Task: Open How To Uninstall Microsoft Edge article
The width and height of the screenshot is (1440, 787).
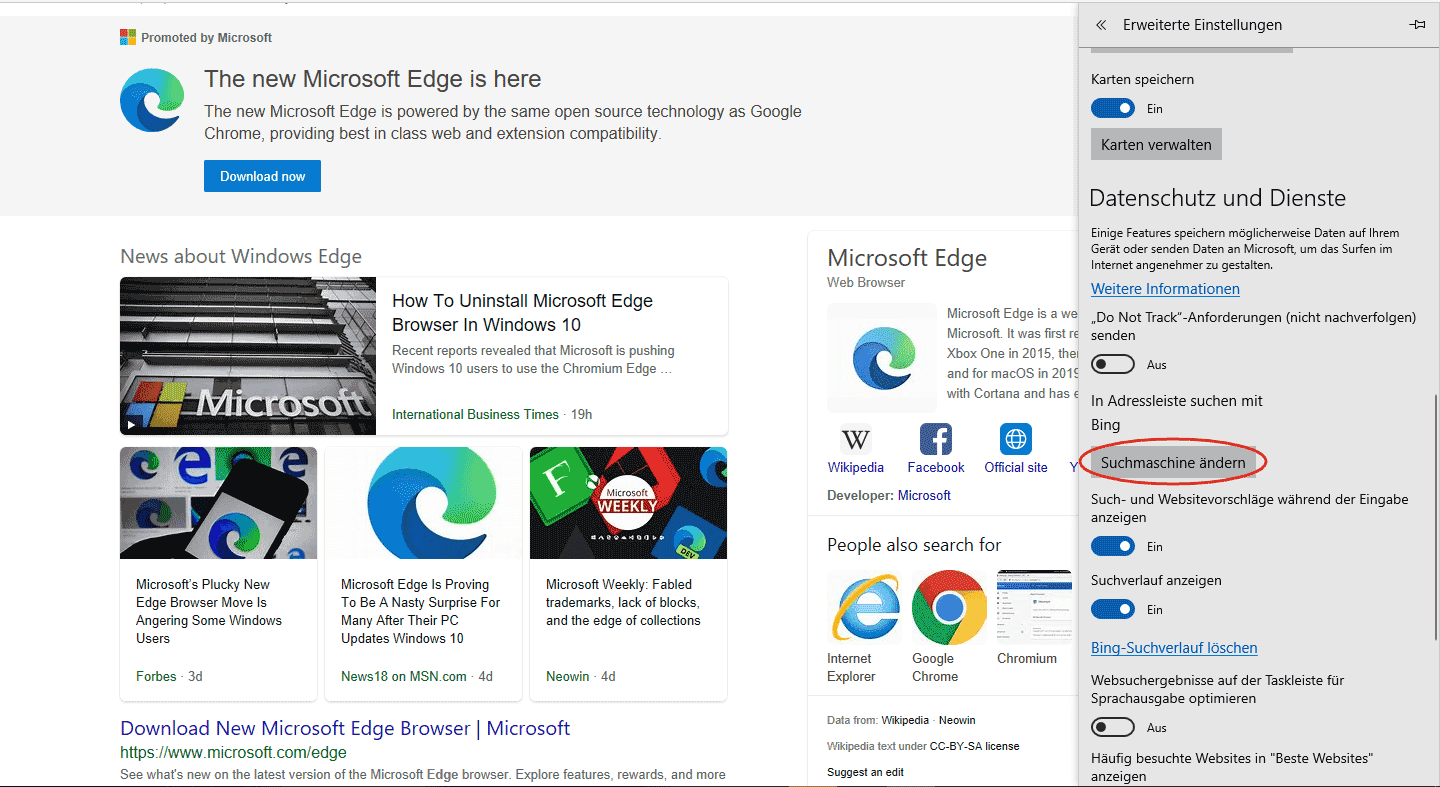Action: [x=522, y=313]
